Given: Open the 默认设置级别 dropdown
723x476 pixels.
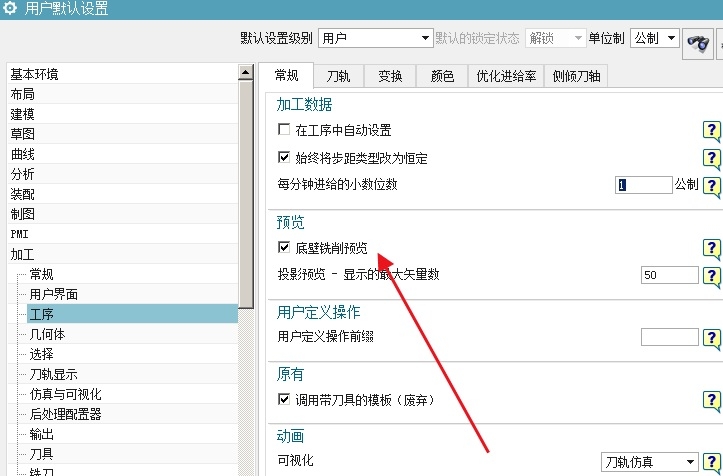Looking at the screenshot, I should click(376, 38).
